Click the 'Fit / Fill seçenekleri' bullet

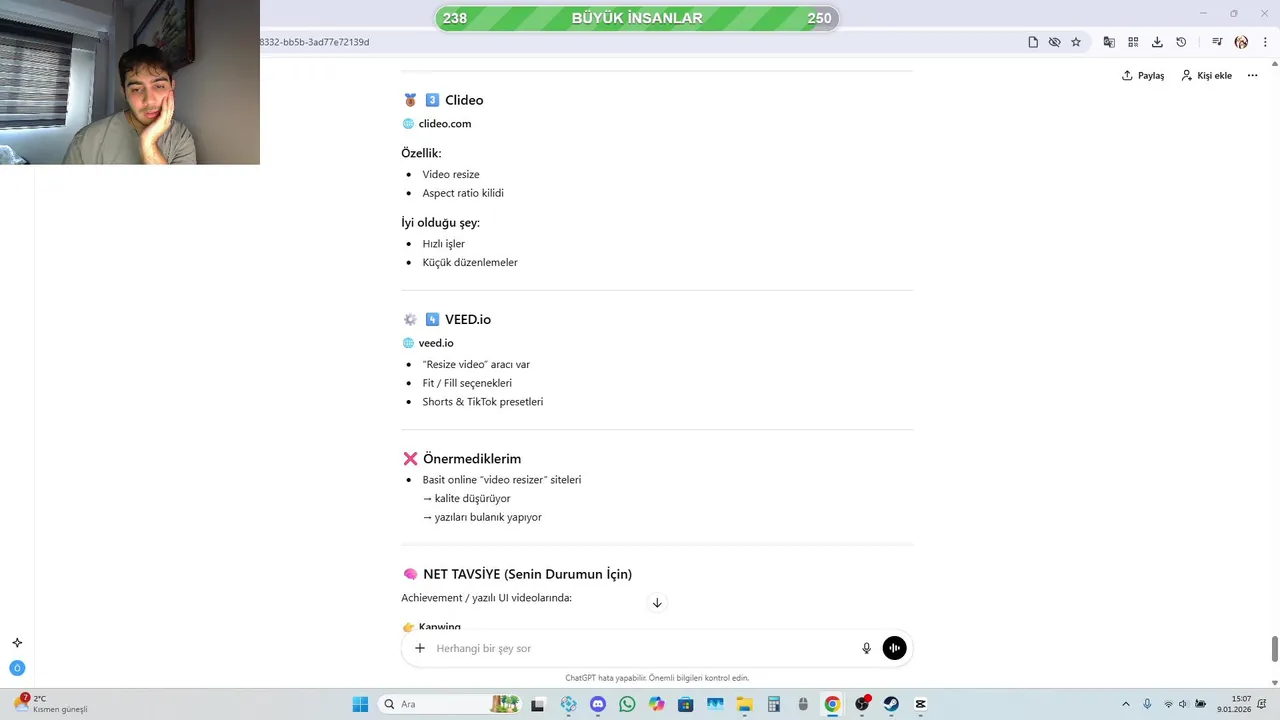[467, 383]
